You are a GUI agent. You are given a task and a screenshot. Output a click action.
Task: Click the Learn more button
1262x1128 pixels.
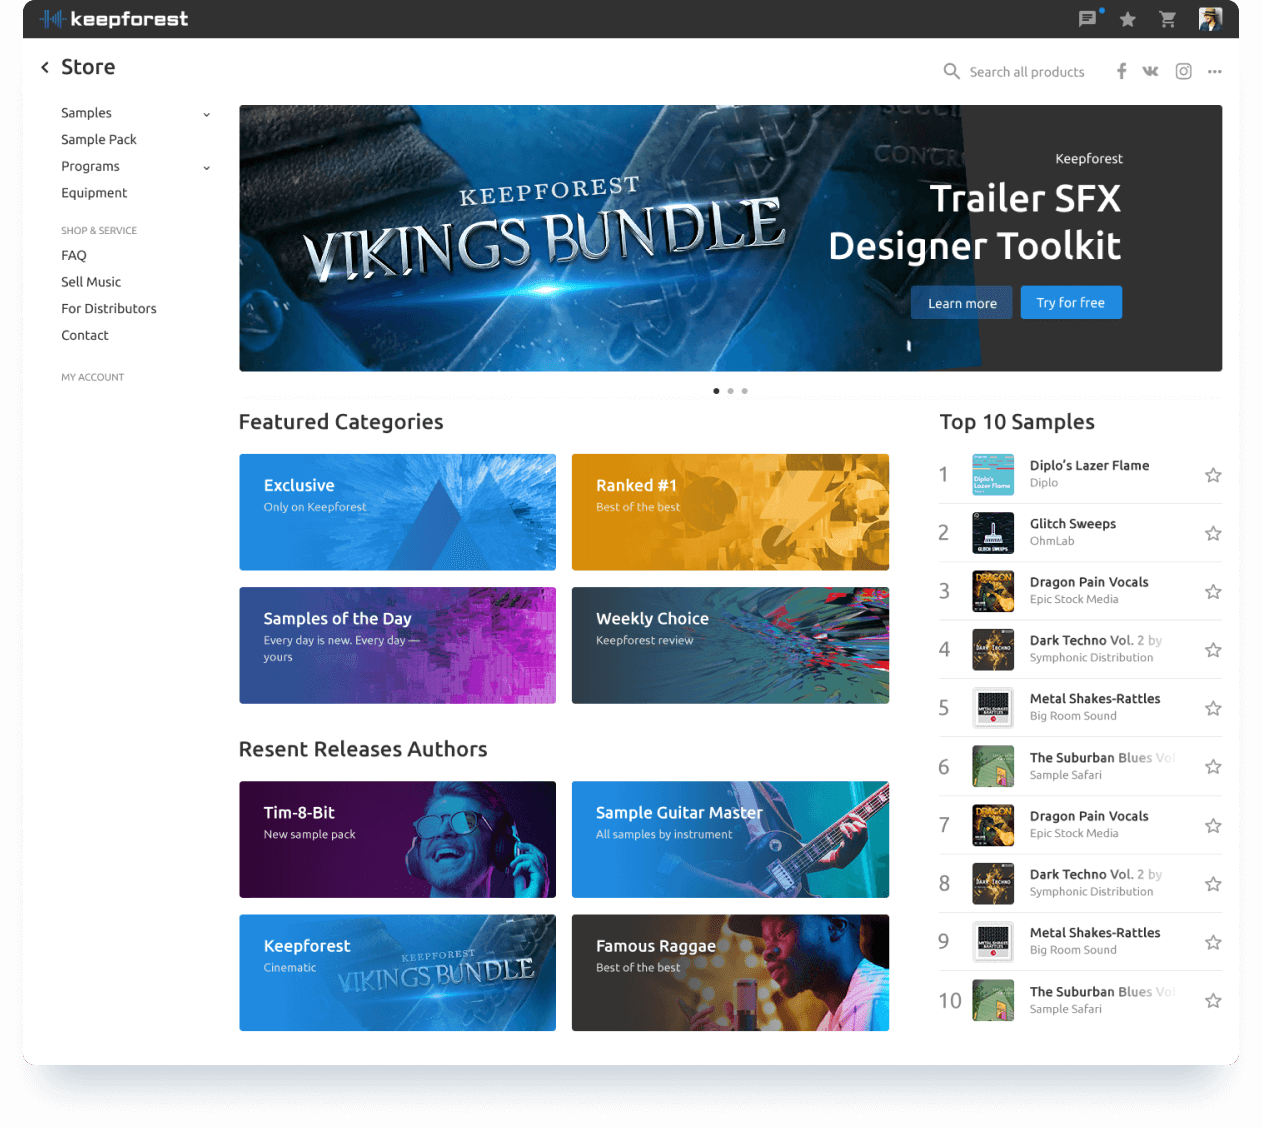click(962, 303)
